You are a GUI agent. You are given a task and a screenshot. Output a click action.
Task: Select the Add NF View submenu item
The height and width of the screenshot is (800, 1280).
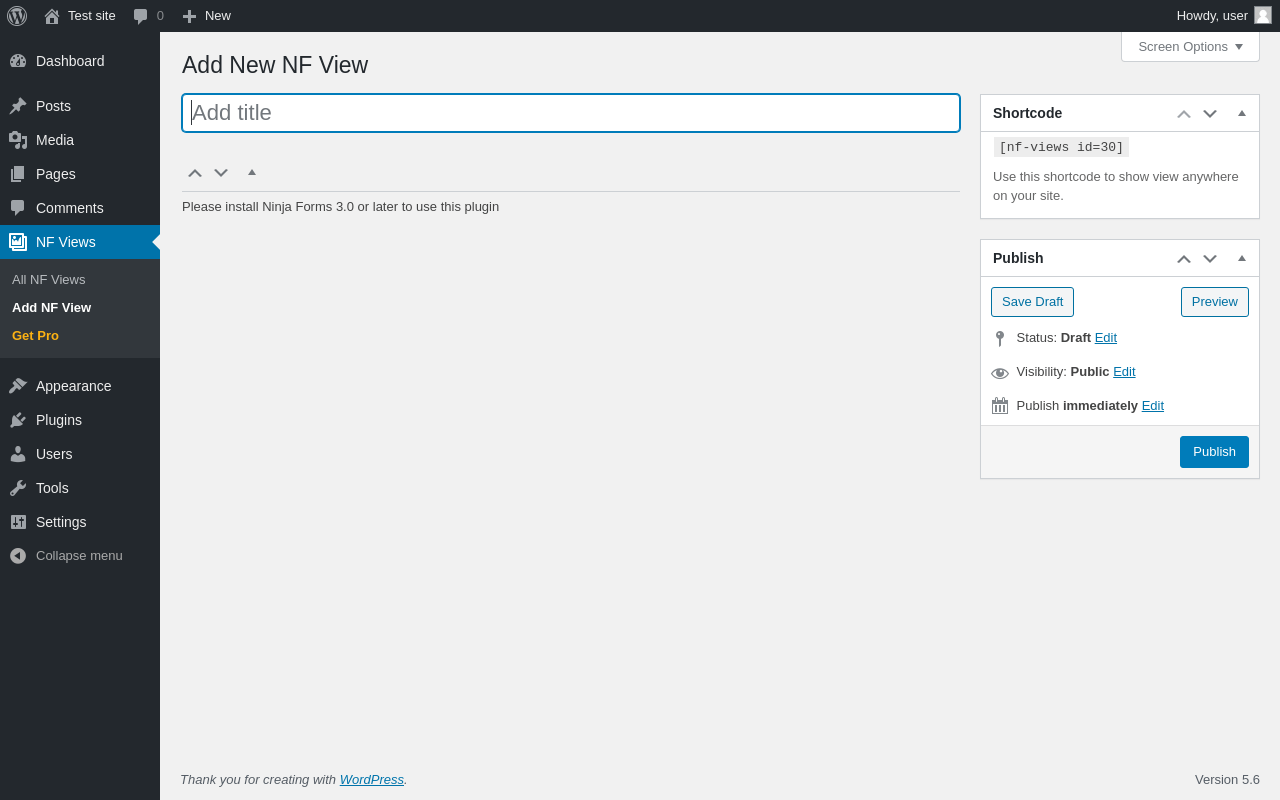click(51, 308)
